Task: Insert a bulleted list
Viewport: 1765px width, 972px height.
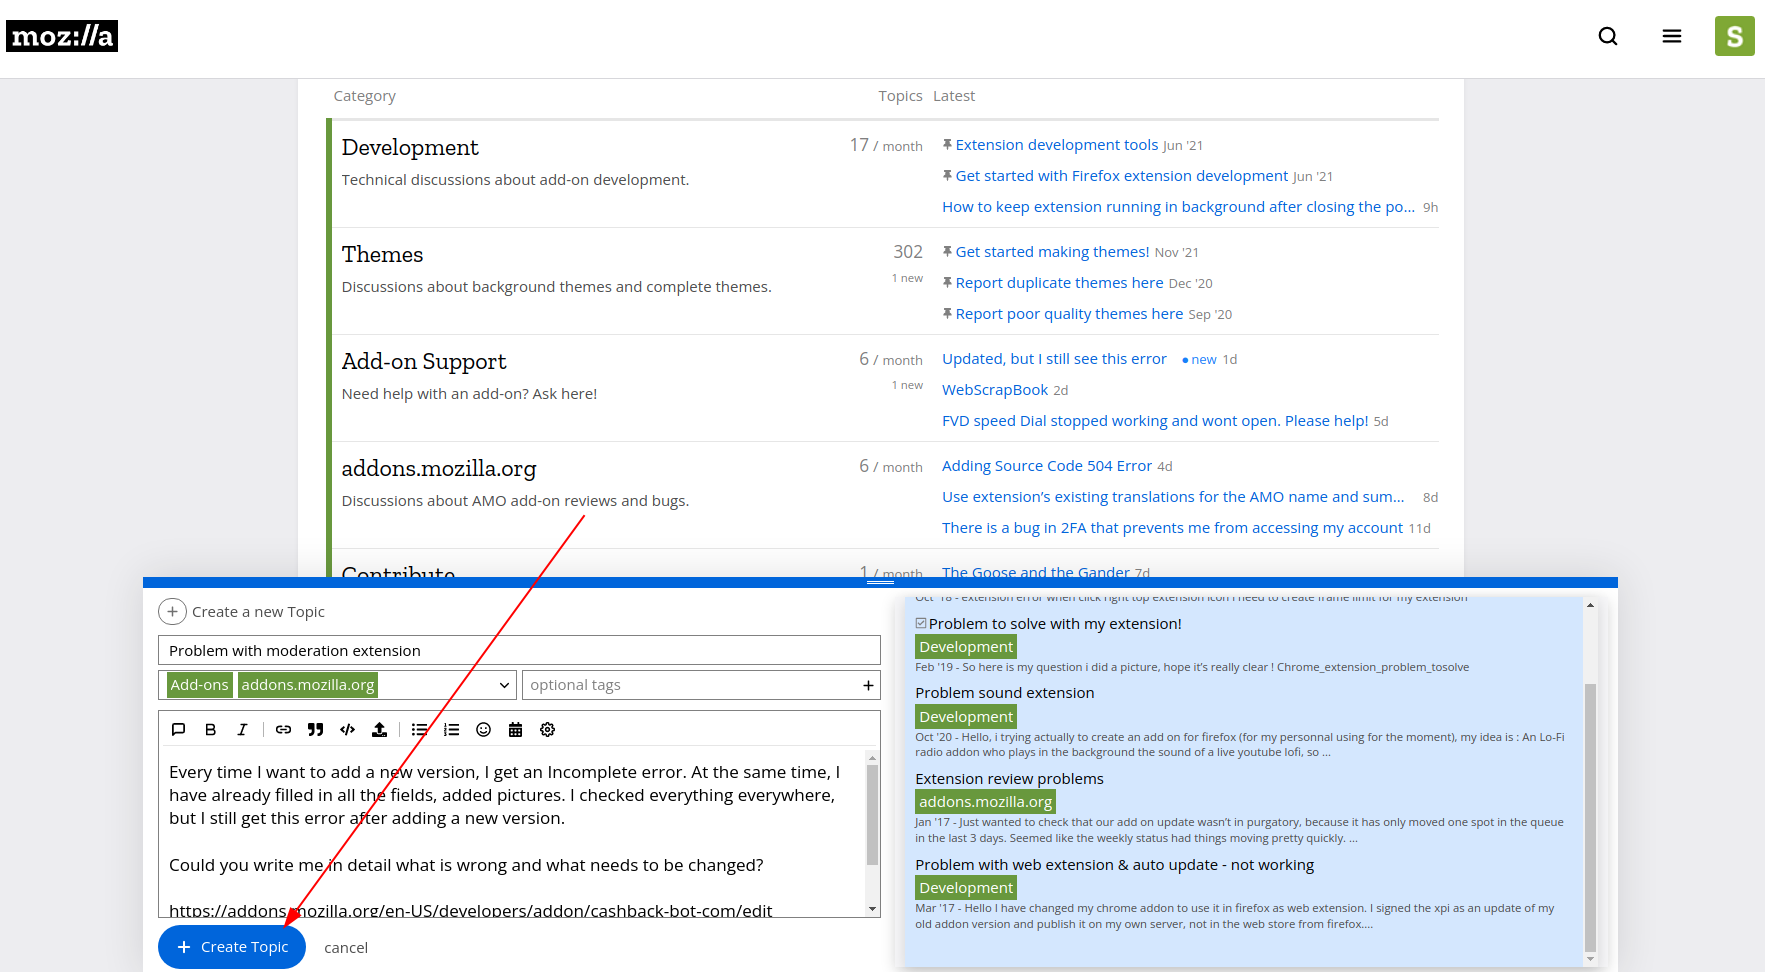Action: tap(420, 730)
